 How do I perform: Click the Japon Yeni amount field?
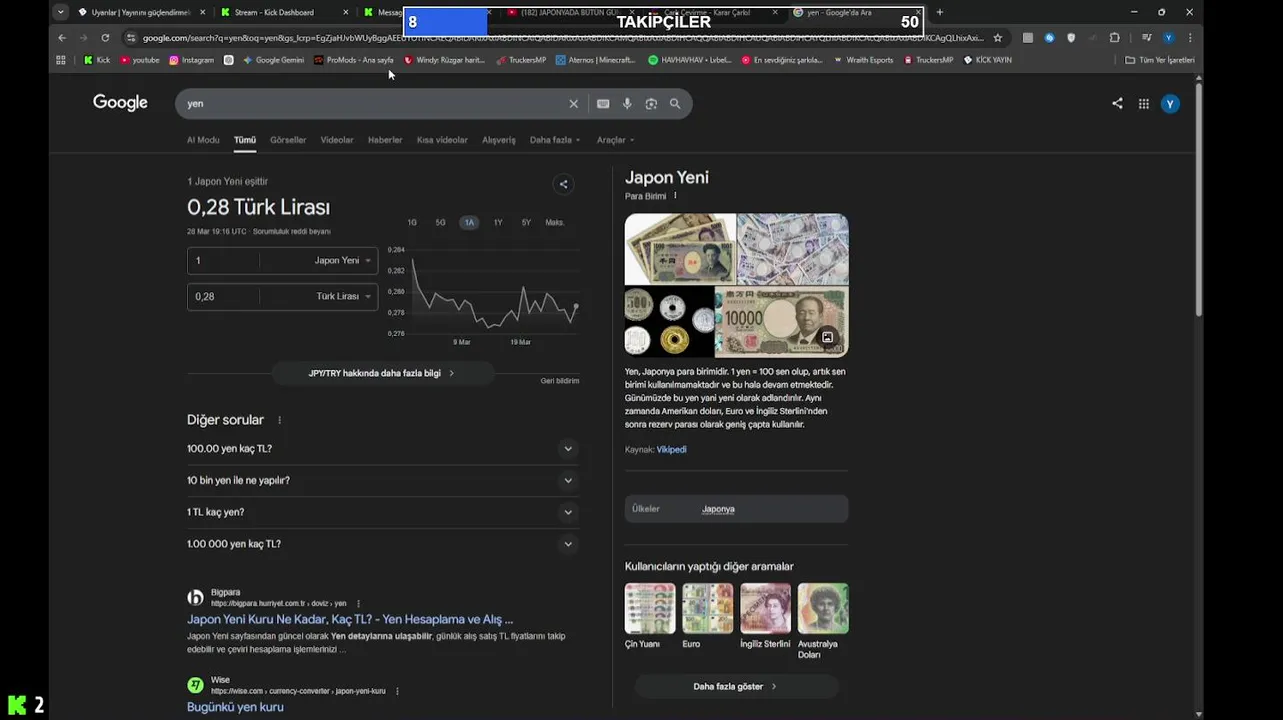pyautogui.click(x=222, y=260)
